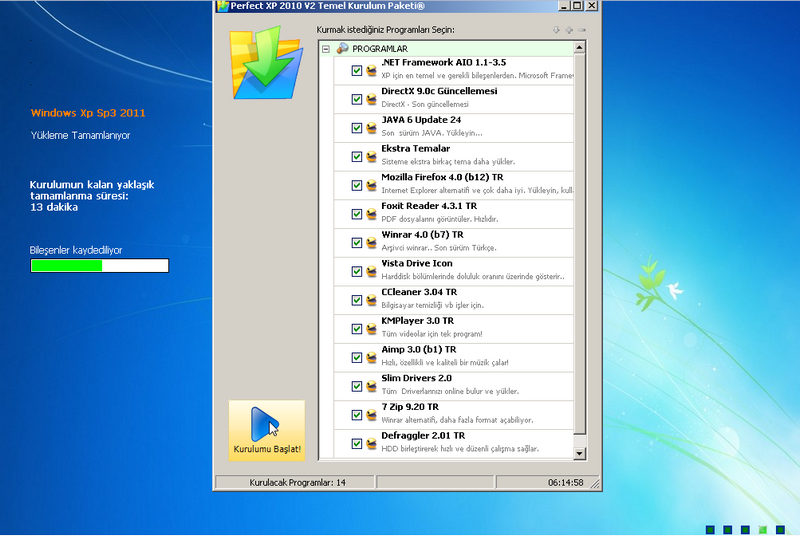Click the KMPlayer 3.0 package icon
This screenshot has height=536, width=800.
click(x=371, y=329)
